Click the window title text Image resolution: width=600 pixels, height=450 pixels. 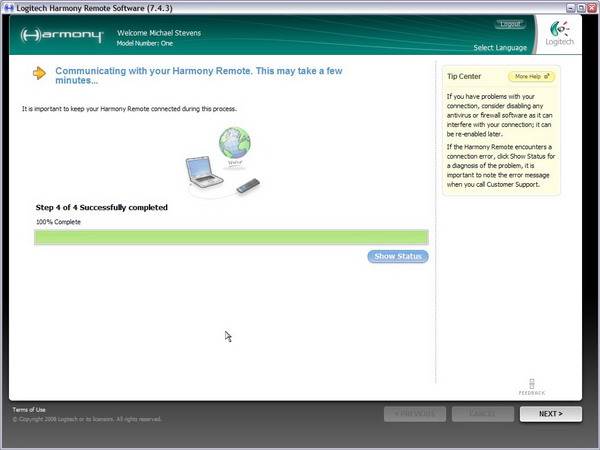click(x=94, y=8)
